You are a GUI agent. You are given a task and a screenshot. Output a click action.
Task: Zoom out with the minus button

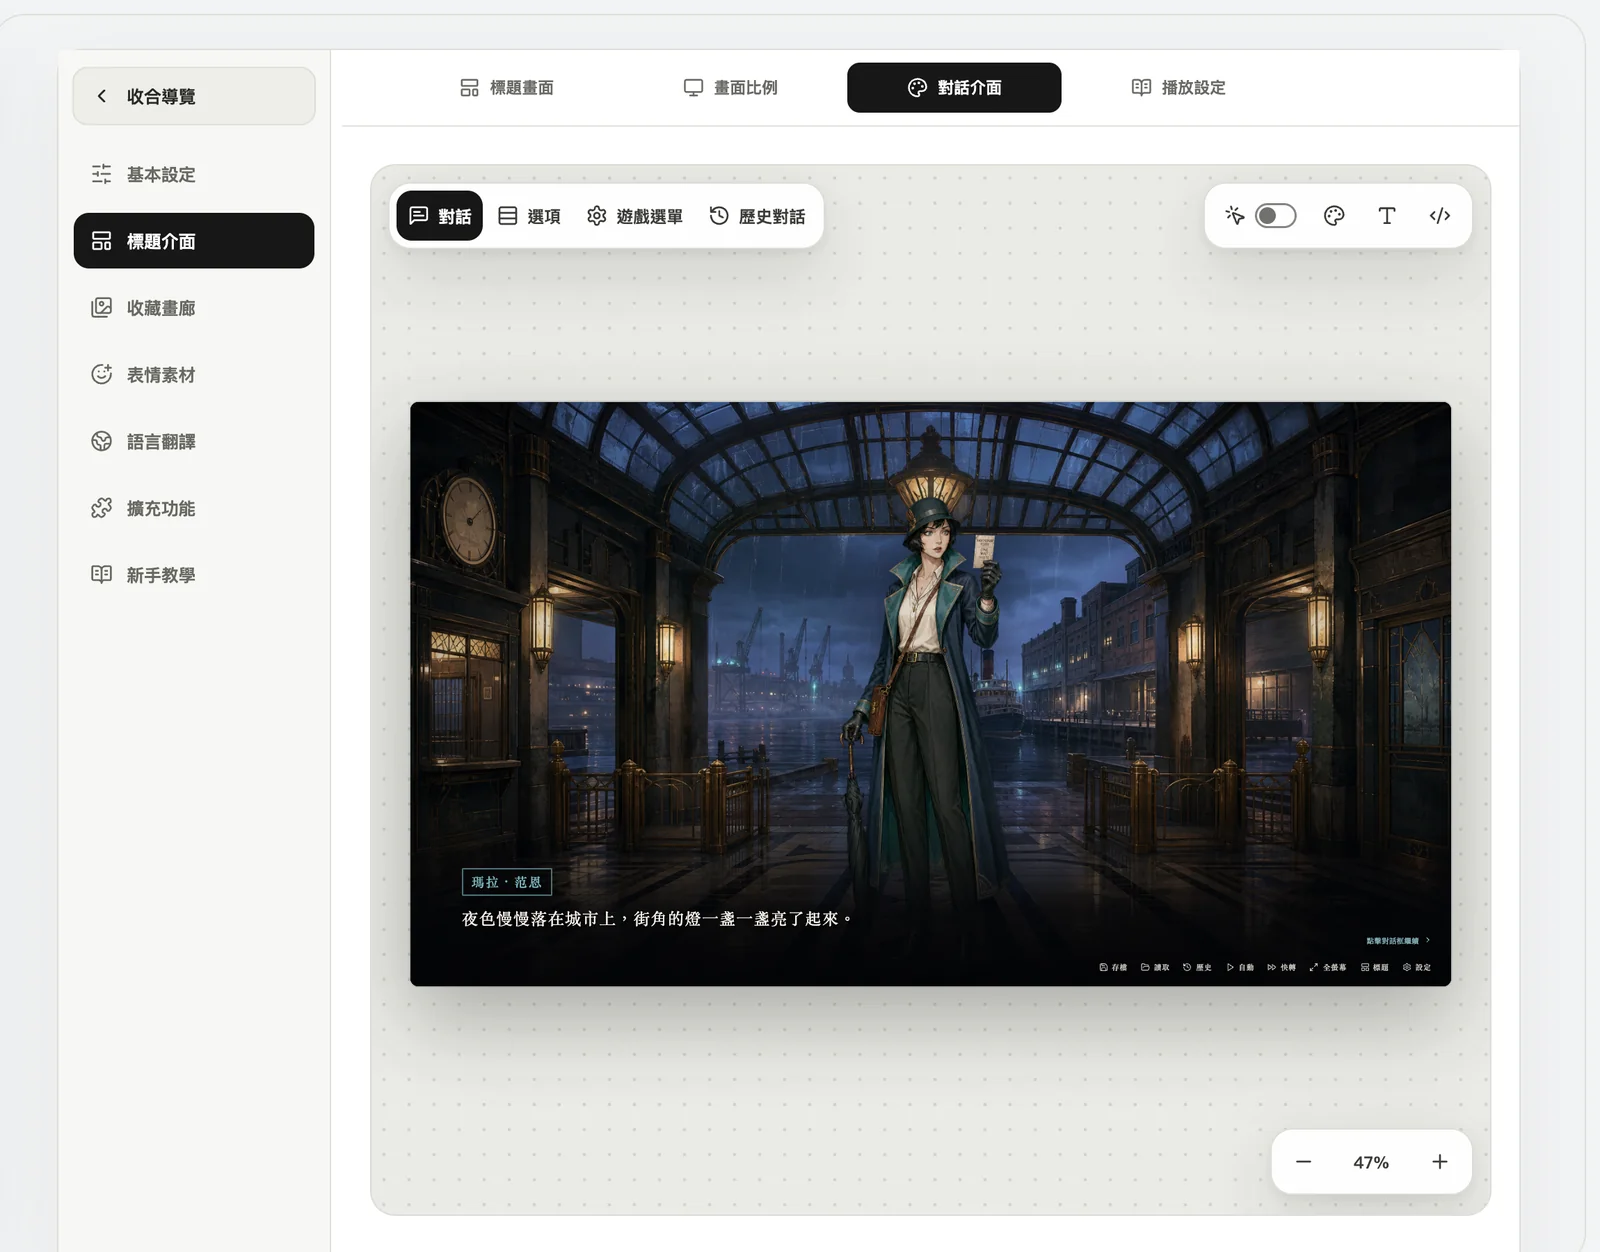1303,1162
